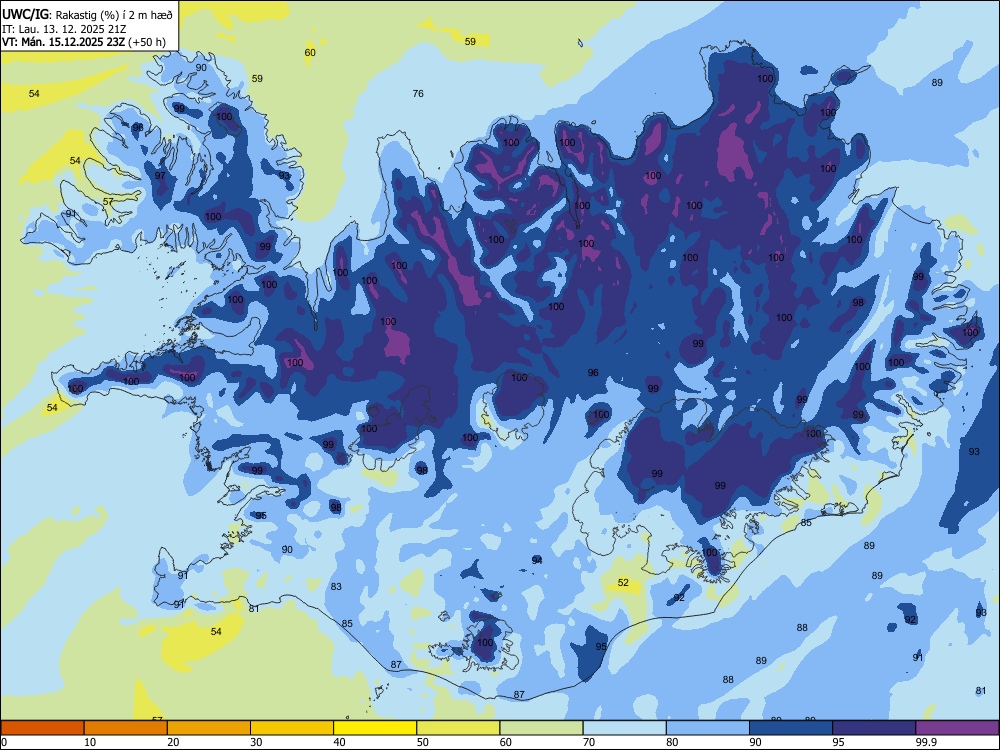The width and height of the screenshot is (1000, 750).
Task: Click the '76' humidity value over the sea
Action: 418,94
